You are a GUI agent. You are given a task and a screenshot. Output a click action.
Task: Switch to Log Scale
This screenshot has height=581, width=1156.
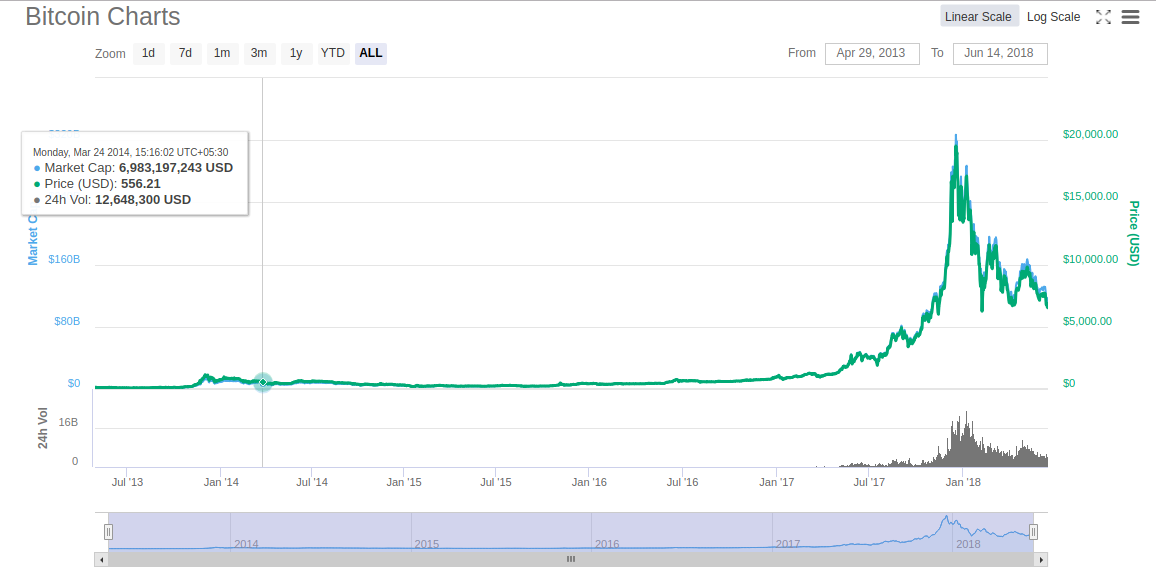pyautogui.click(x=1054, y=16)
